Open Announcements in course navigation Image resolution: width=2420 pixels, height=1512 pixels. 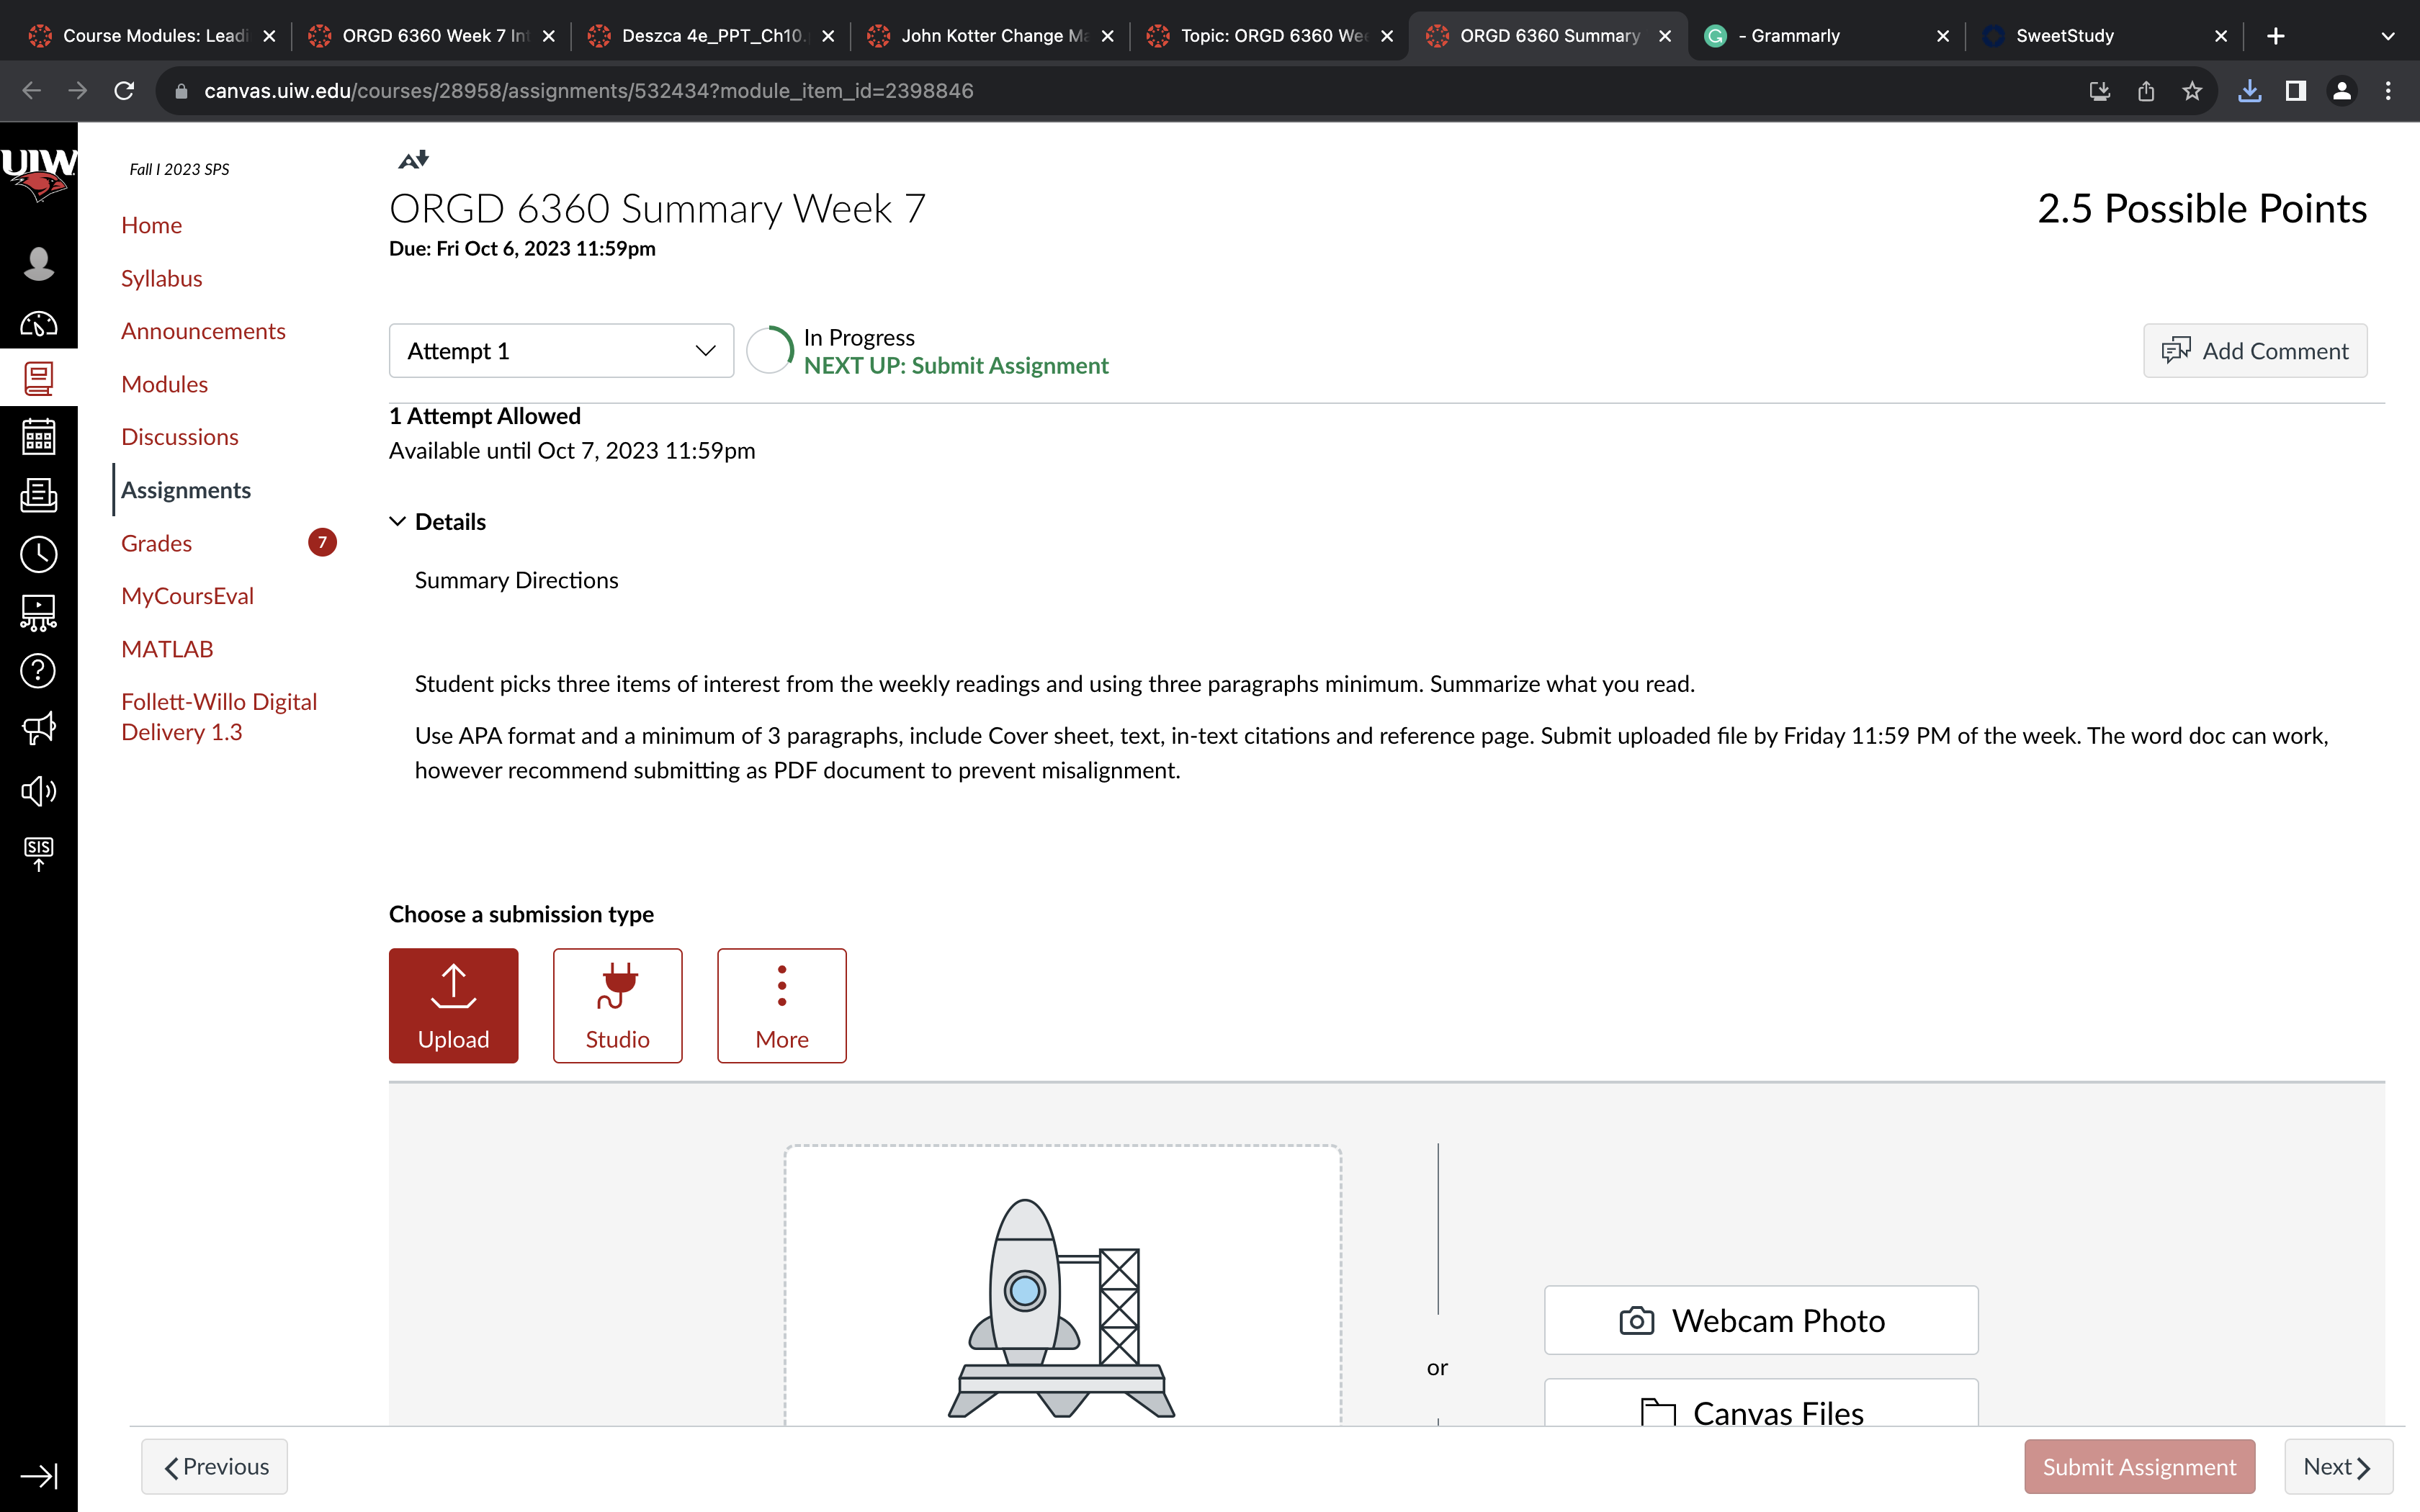click(203, 331)
